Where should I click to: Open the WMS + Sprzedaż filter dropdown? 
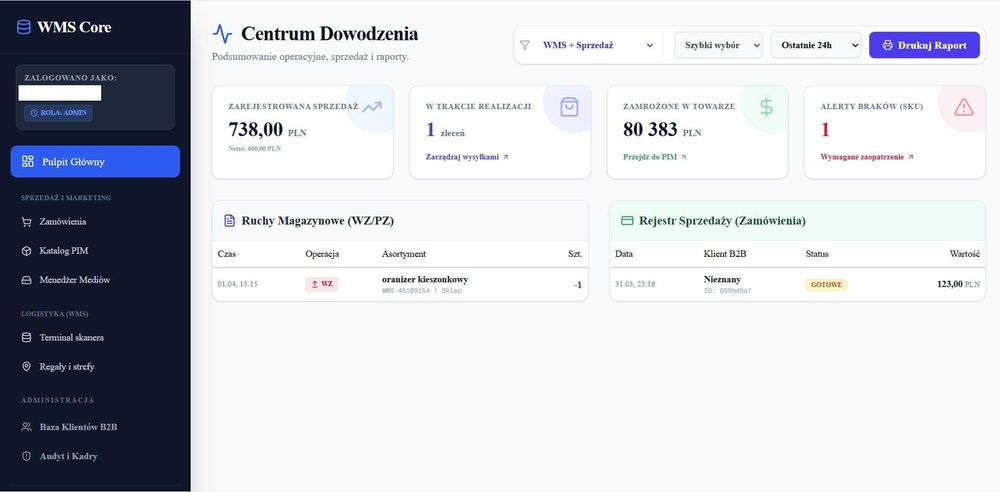click(597, 45)
